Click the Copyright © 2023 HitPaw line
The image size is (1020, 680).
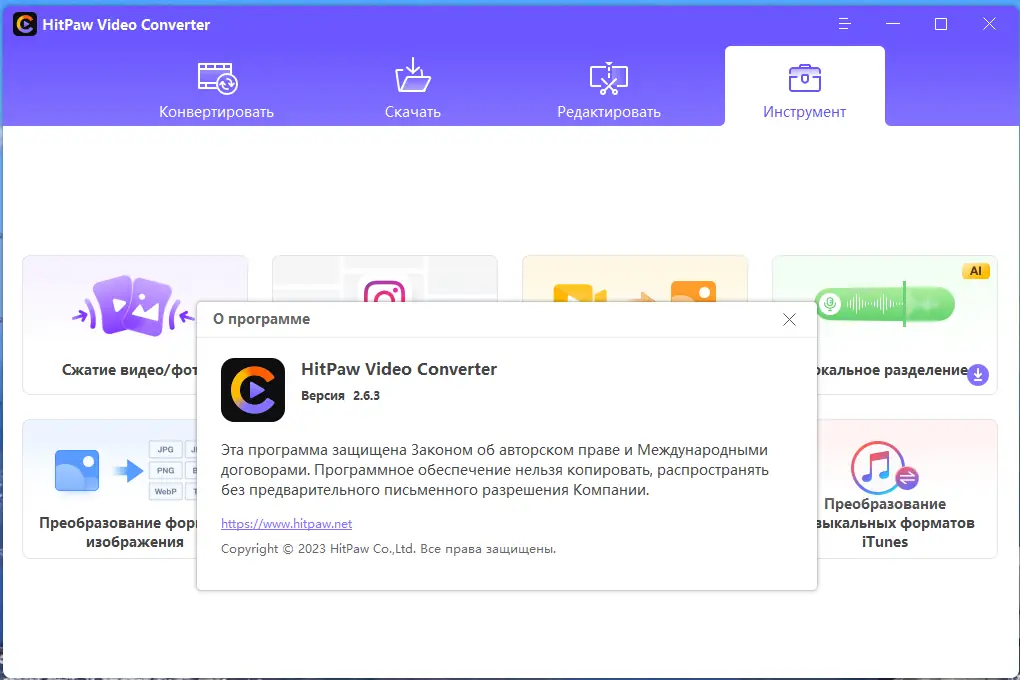[x=388, y=549]
